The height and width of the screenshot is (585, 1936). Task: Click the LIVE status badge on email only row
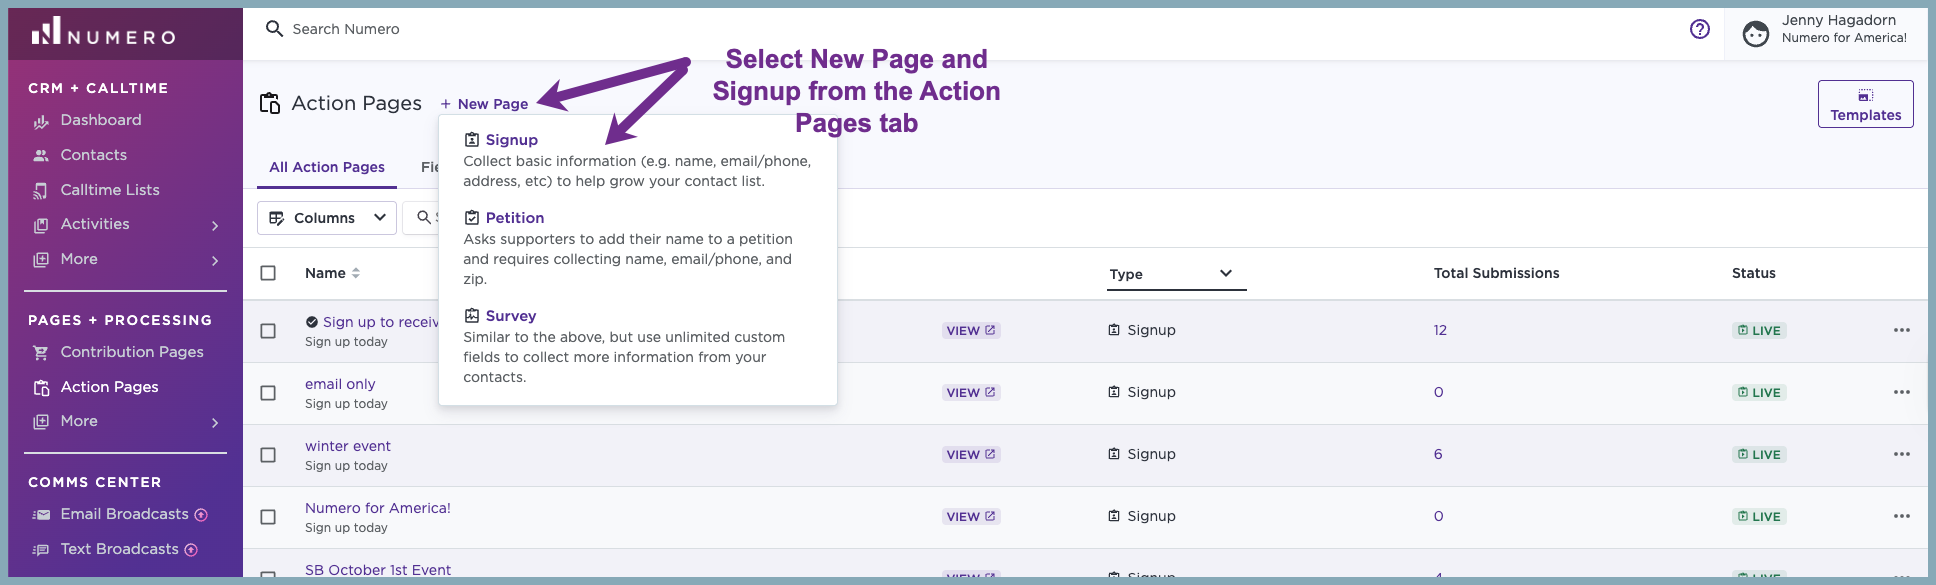click(x=1760, y=392)
